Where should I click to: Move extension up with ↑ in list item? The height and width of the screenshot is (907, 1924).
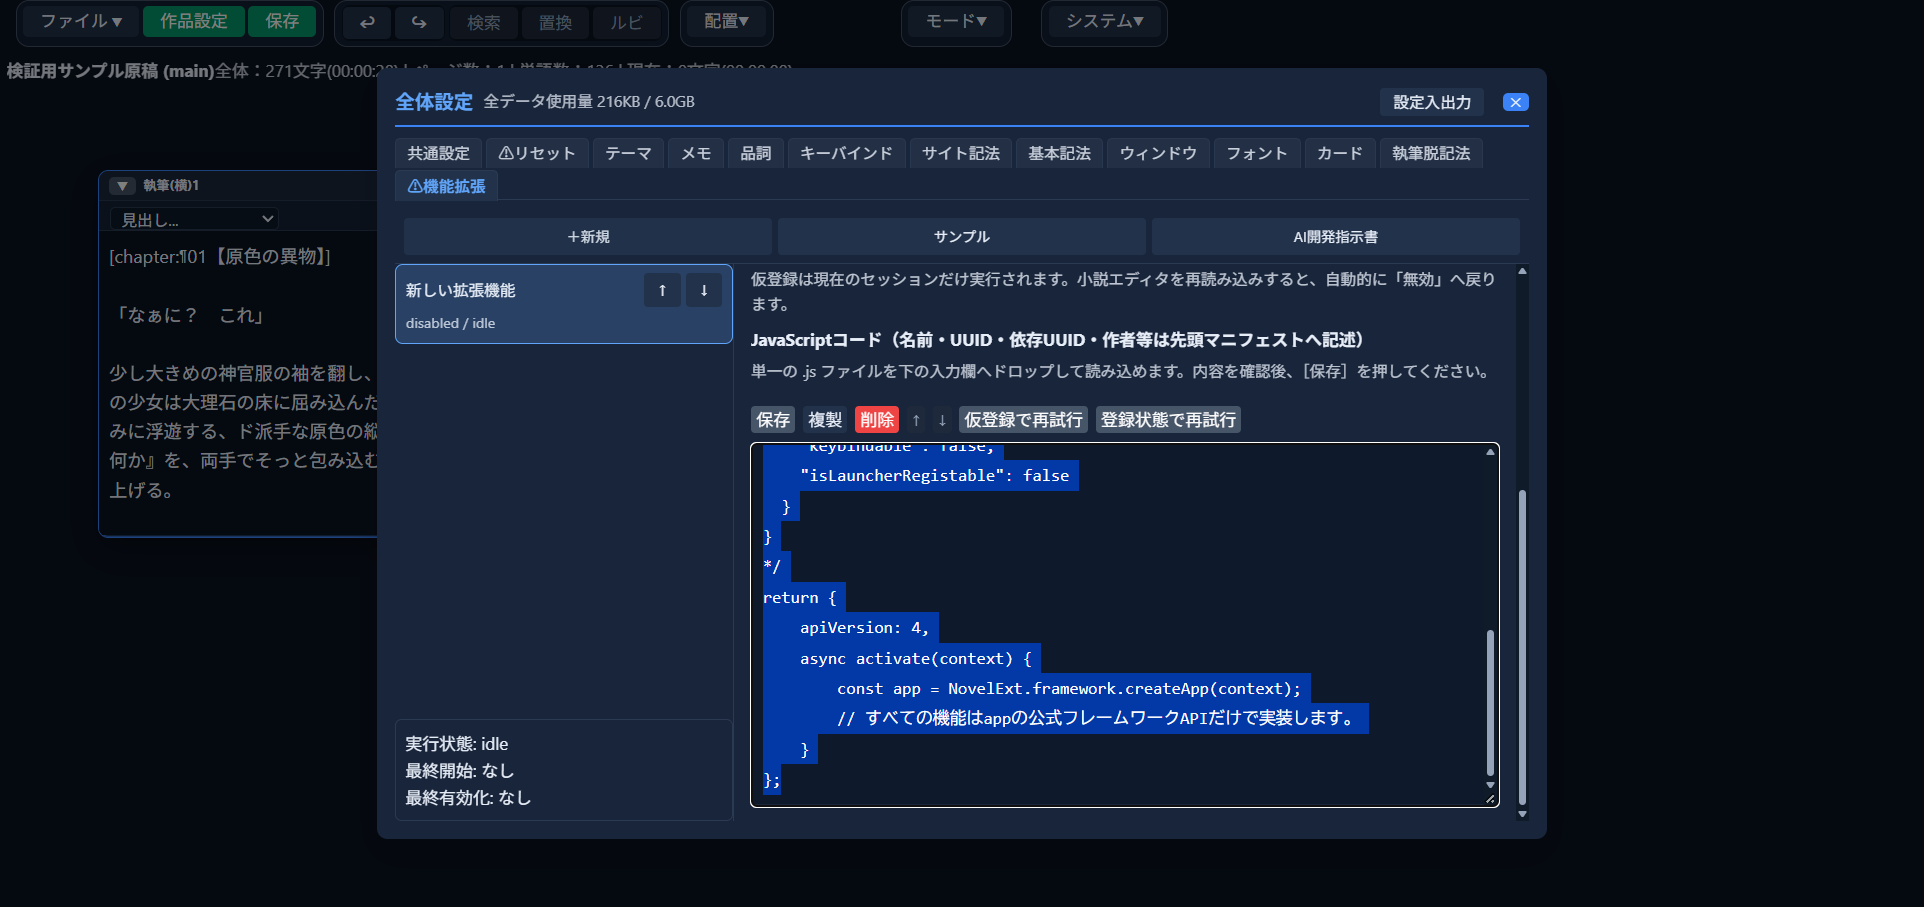click(662, 290)
